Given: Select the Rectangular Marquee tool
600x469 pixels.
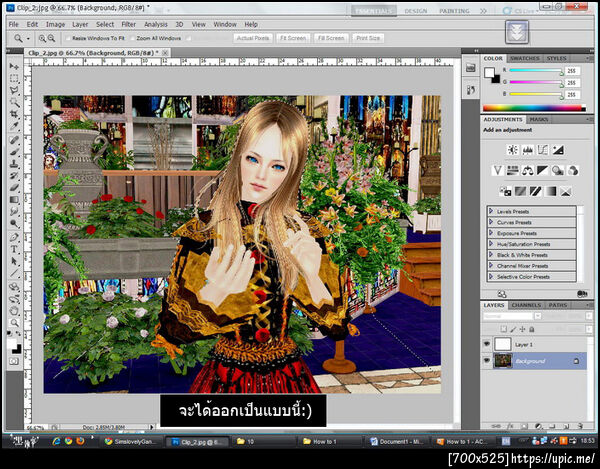Looking at the screenshot, I should (x=14, y=78).
